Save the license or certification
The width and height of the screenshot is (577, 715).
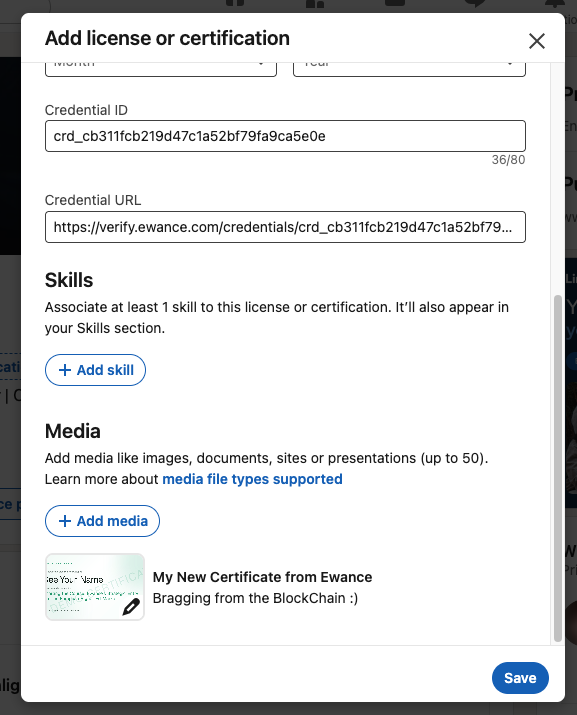pyautogui.click(x=520, y=678)
